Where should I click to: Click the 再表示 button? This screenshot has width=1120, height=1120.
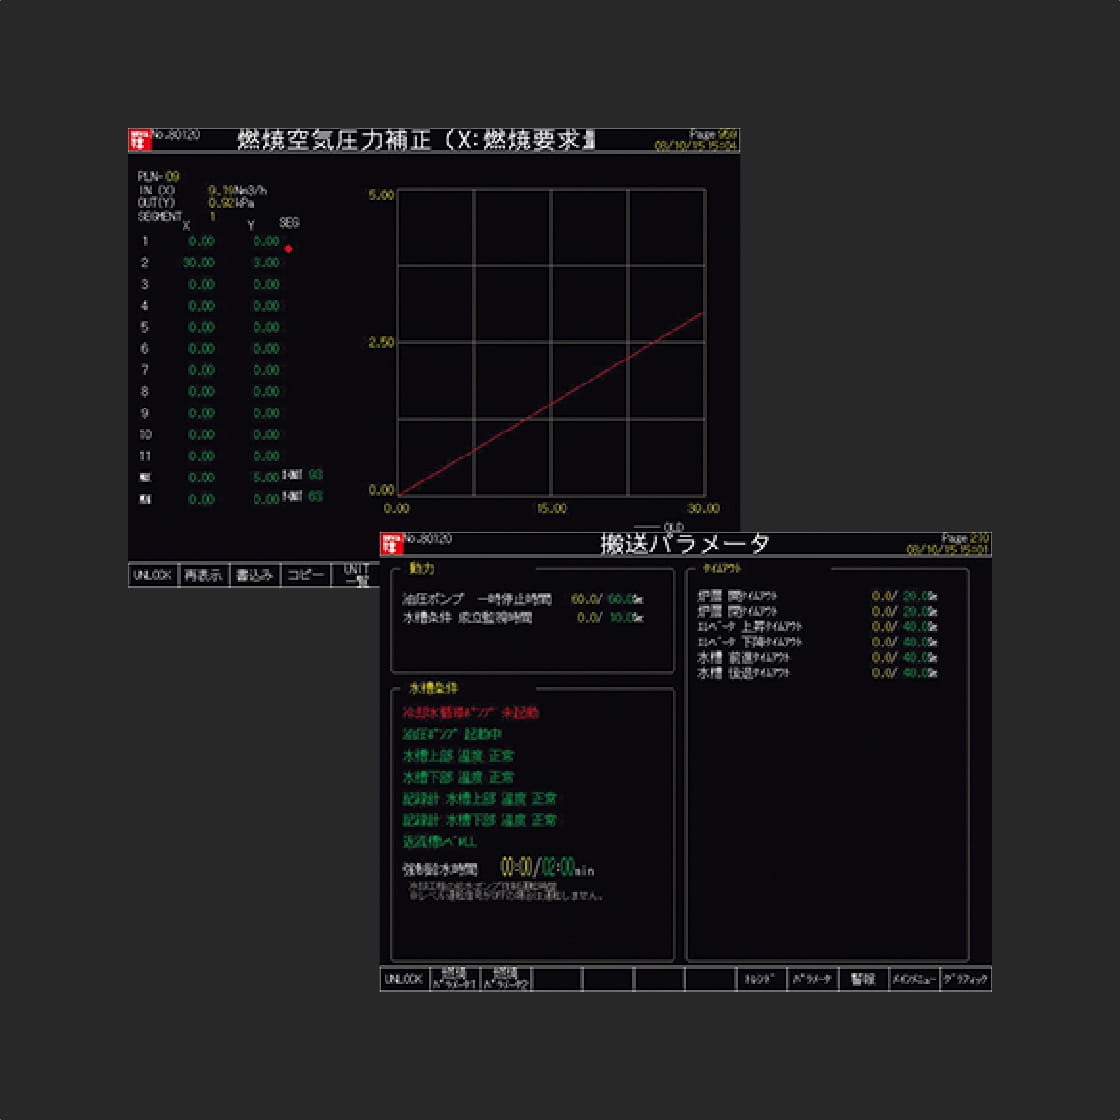(204, 576)
